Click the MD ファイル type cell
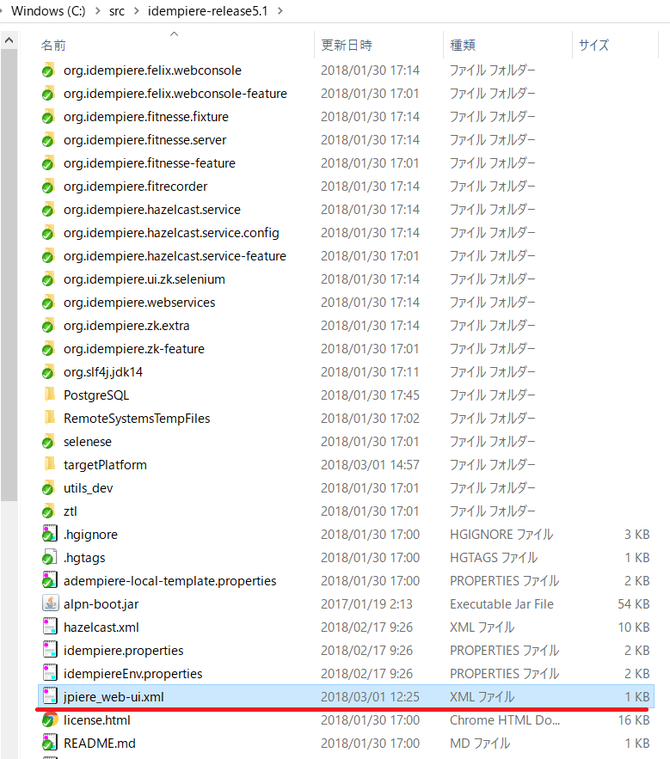The image size is (670, 759). pyautogui.click(x=480, y=744)
